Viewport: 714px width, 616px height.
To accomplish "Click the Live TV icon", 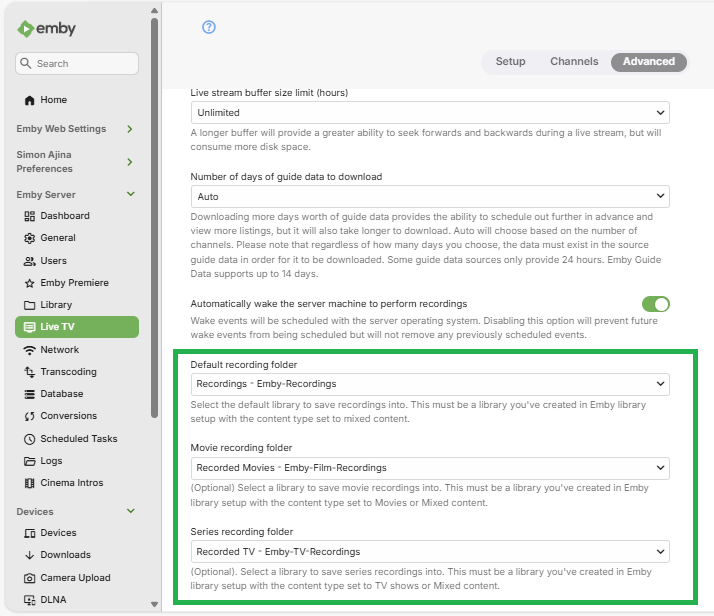I will (x=30, y=327).
